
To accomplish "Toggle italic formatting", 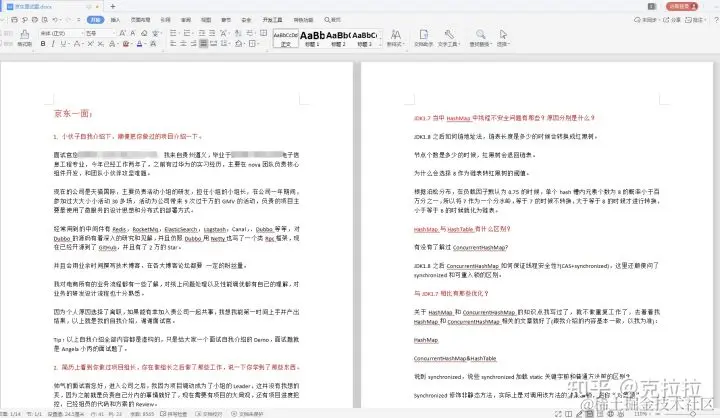I will [x=53, y=44].
